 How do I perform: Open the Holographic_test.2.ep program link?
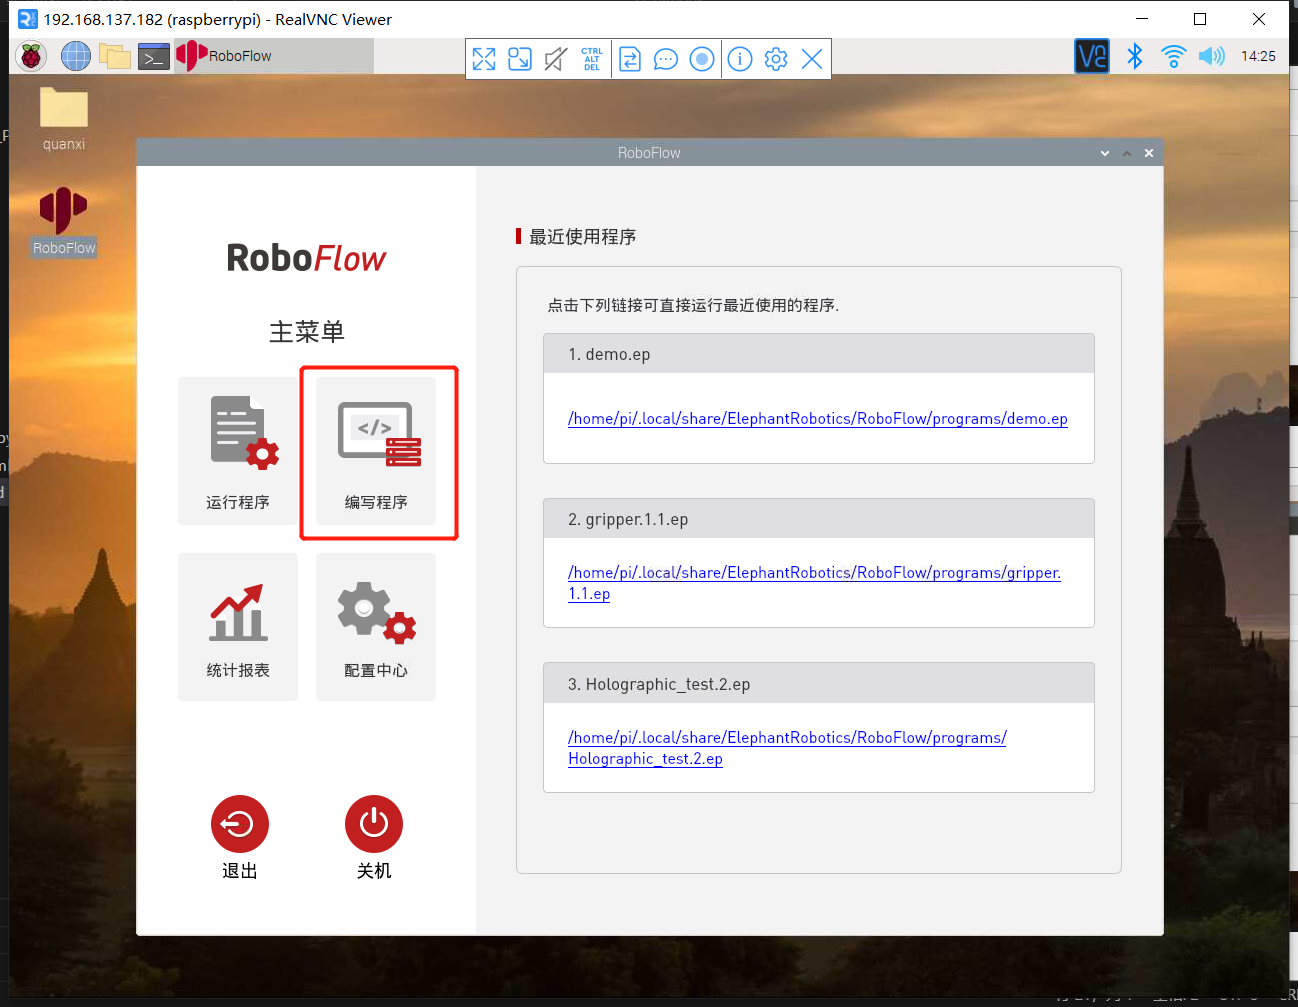[786, 738]
